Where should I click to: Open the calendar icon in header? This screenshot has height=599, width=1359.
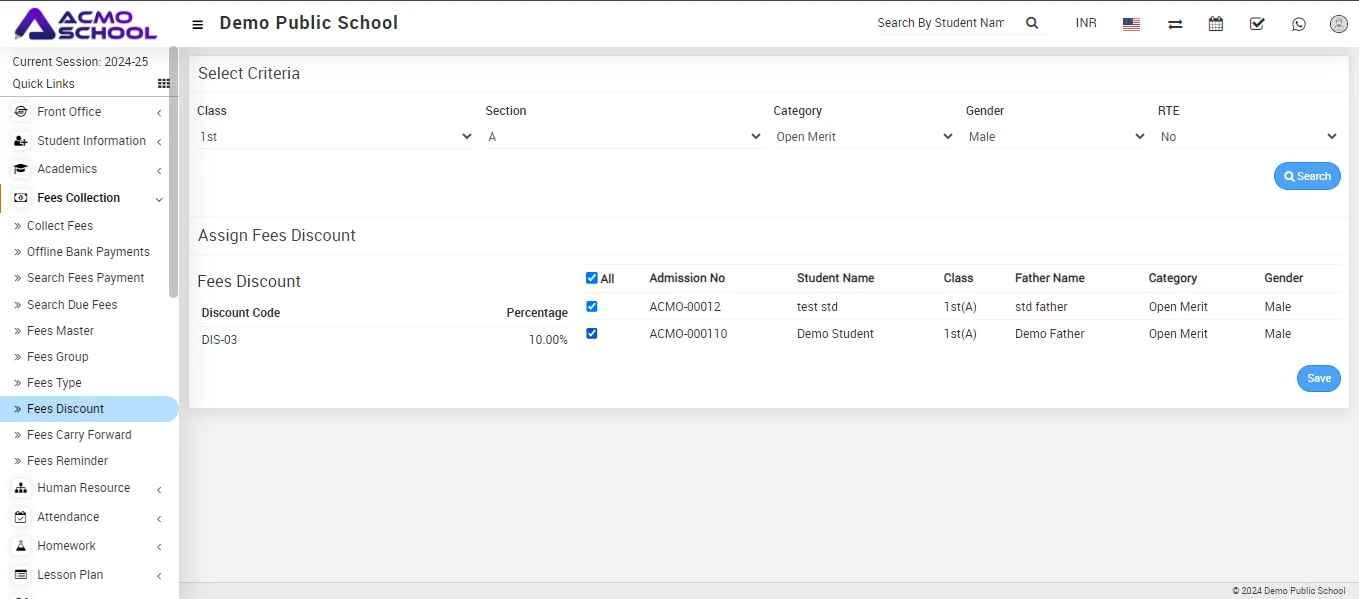click(x=1216, y=24)
